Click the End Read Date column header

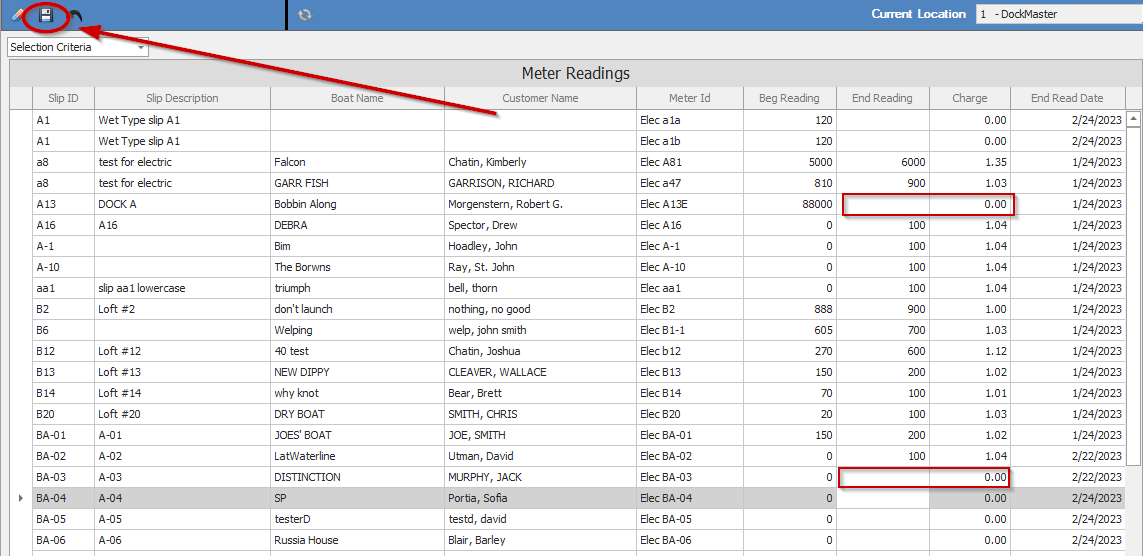pos(1067,98)
